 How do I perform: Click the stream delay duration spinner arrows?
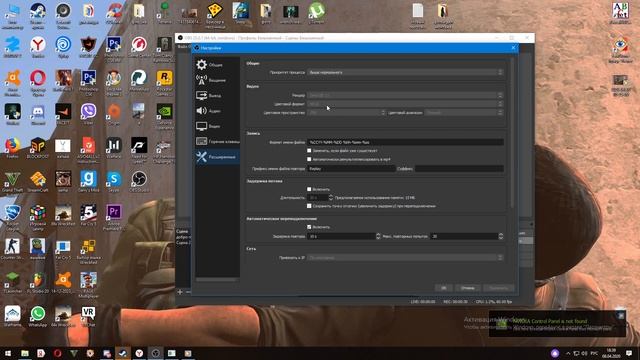331,198
